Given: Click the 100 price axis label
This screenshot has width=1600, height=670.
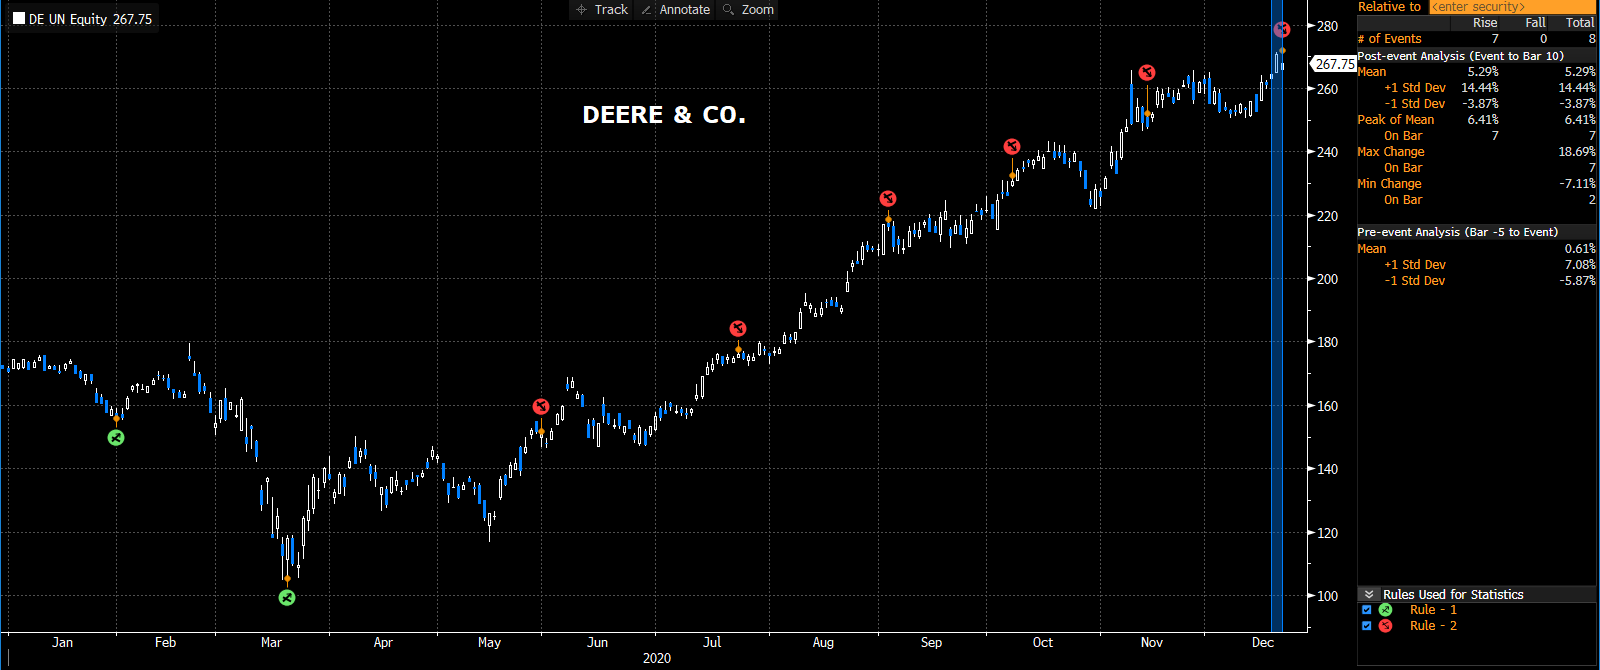Looking at the screenshot, I should point(1327,596).
